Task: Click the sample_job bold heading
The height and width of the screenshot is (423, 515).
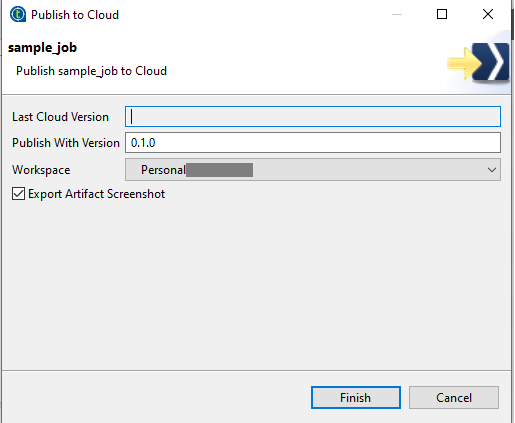Action: pyautogui.click(x=42, y=48)
